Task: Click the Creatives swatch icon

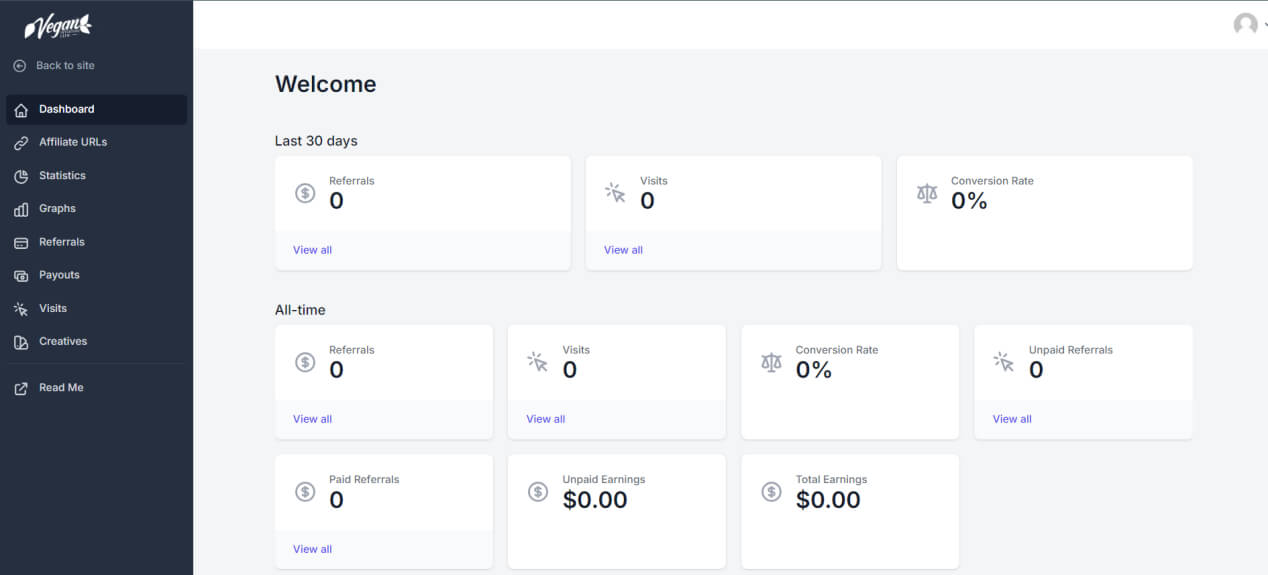Action: [21, 342]
